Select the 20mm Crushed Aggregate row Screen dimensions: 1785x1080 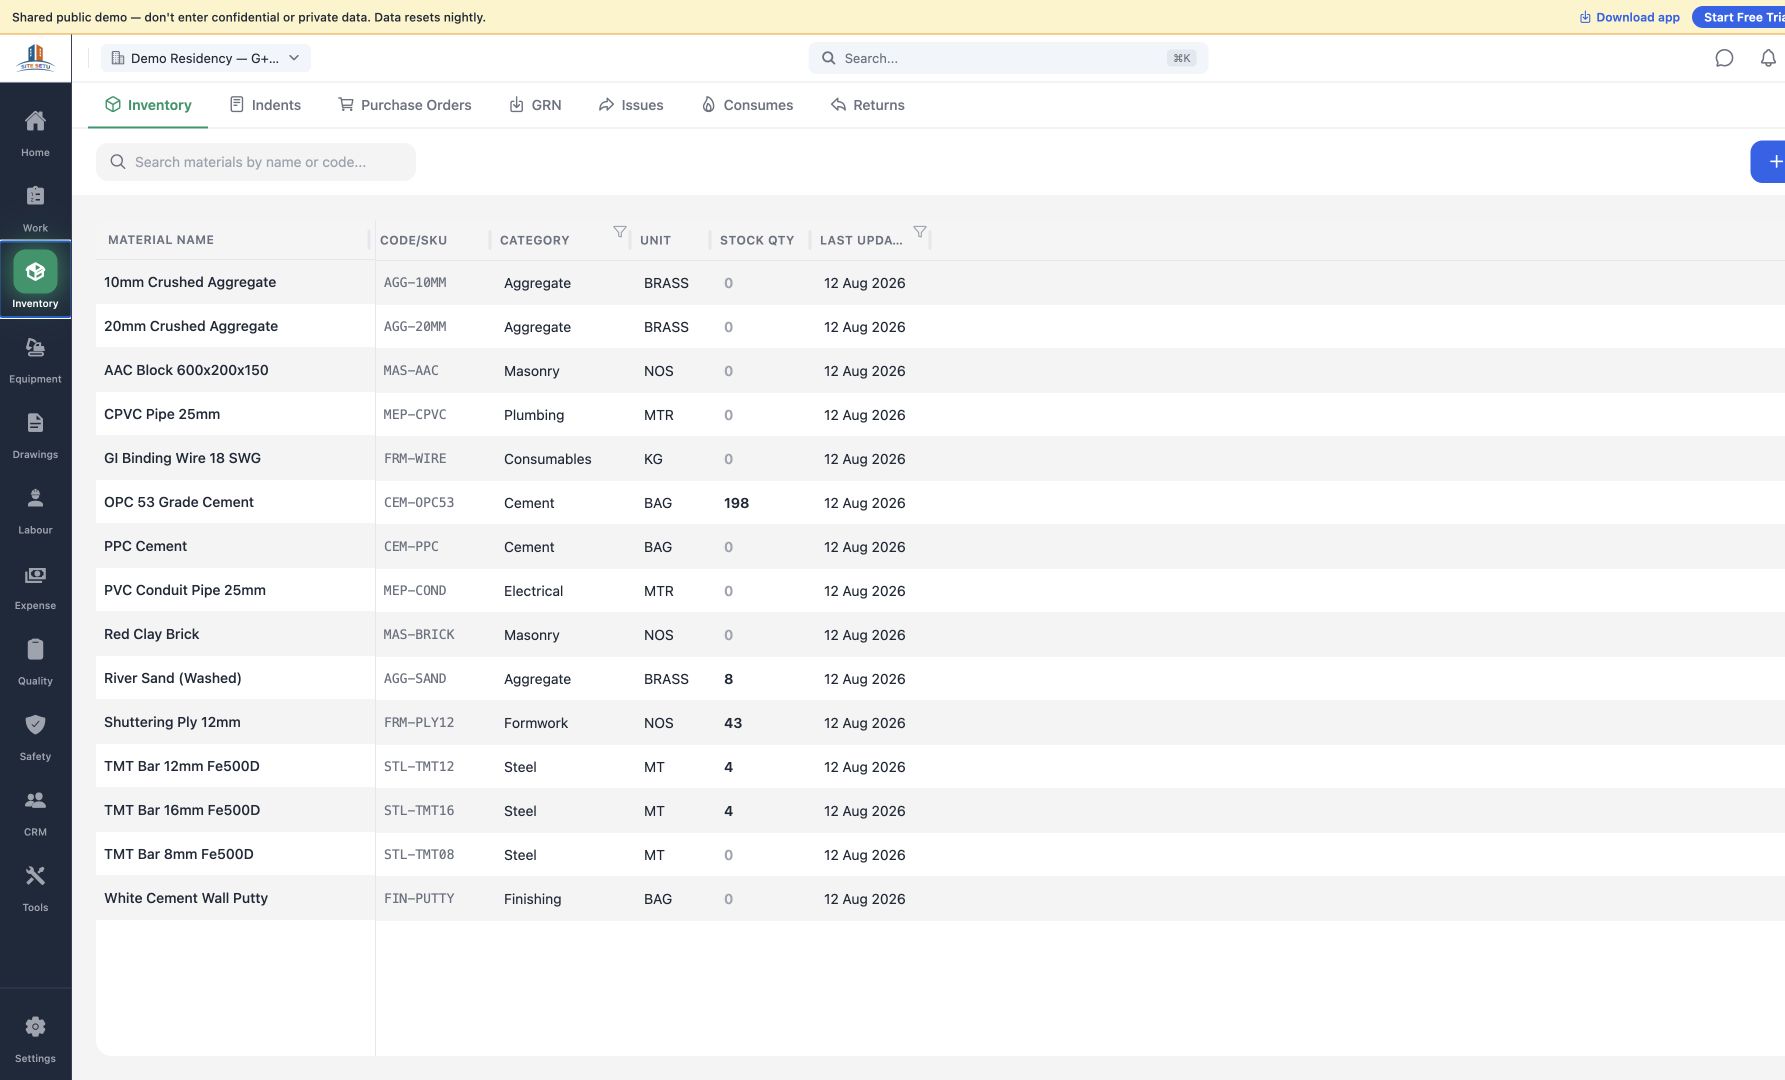click(x=940, y=327)
